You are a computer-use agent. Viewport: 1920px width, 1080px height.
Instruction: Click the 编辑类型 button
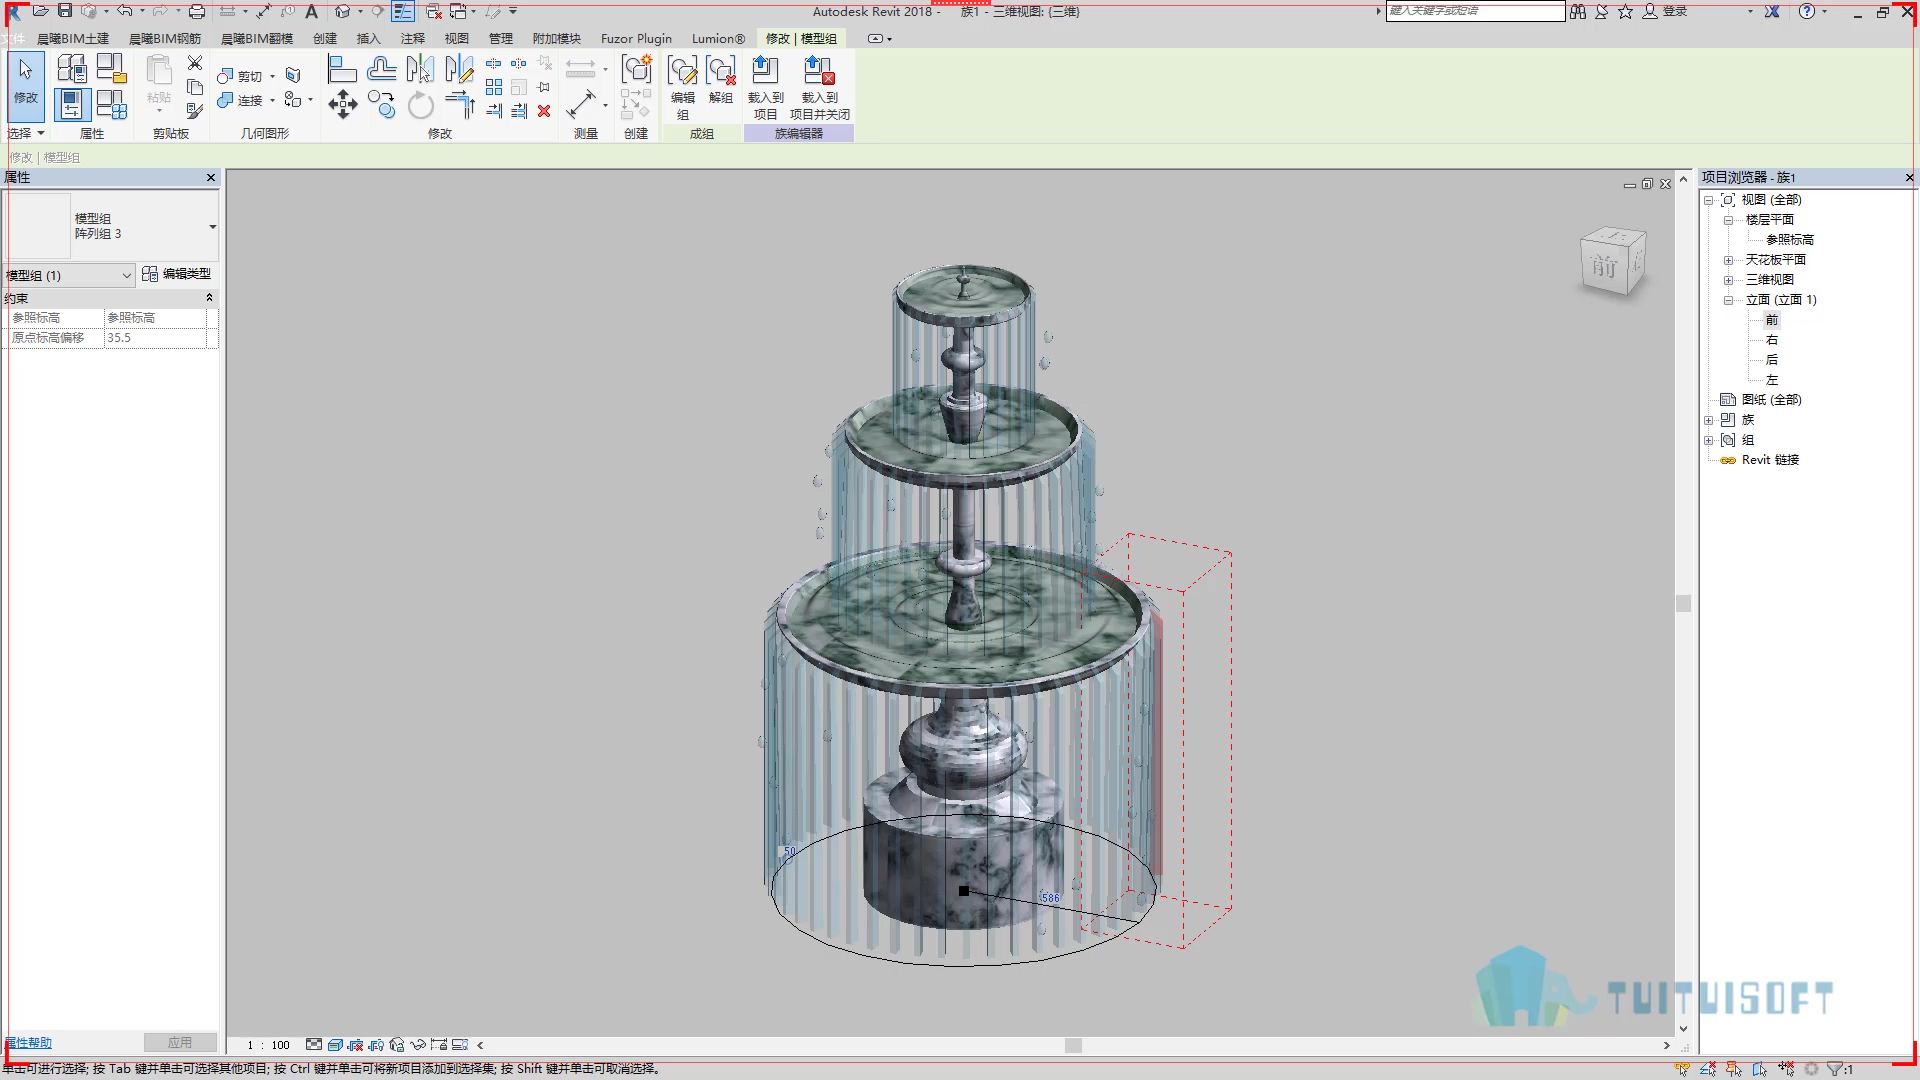tap(177, 274)
